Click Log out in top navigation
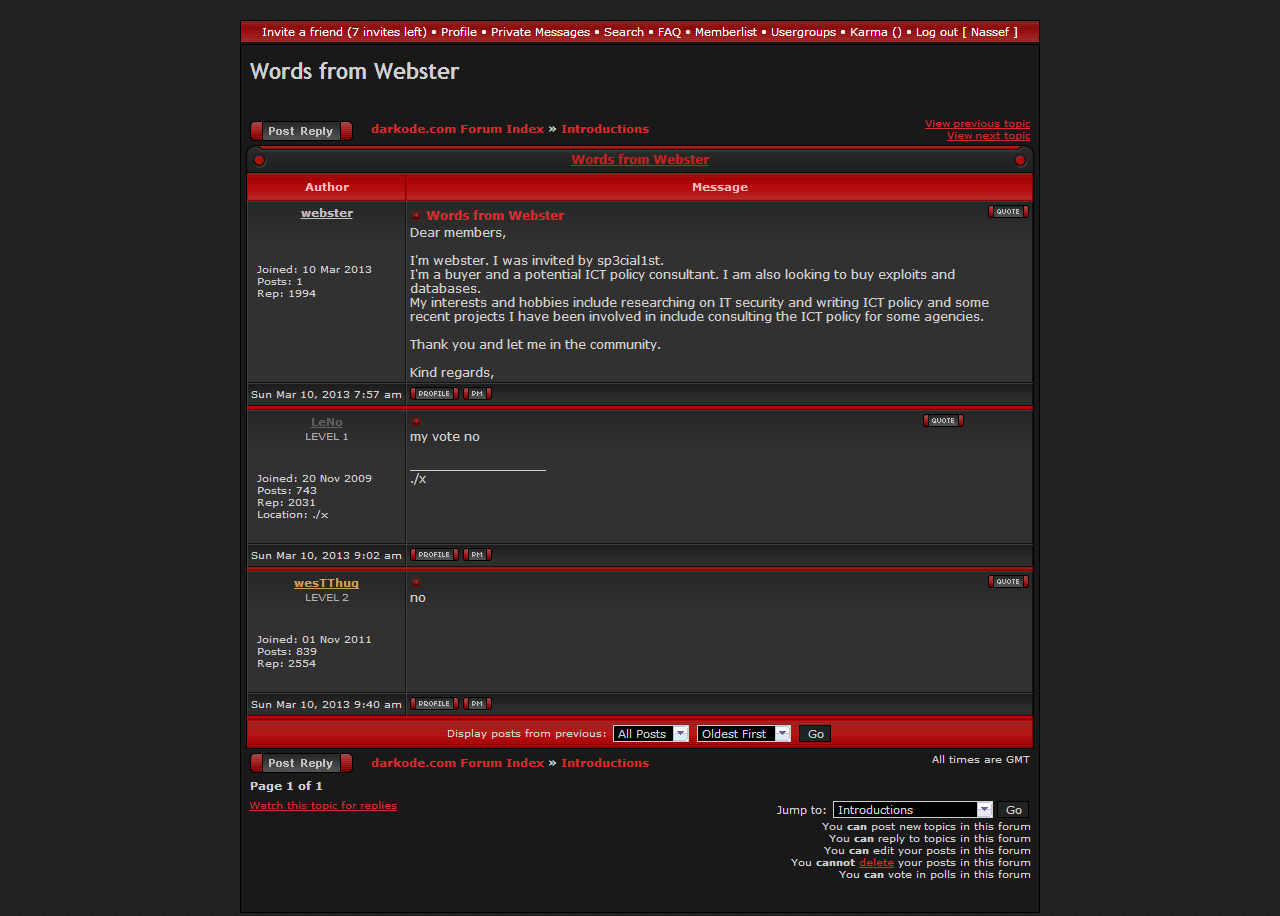The width and height of the screenshot is (1280, 916). [937, 32]
